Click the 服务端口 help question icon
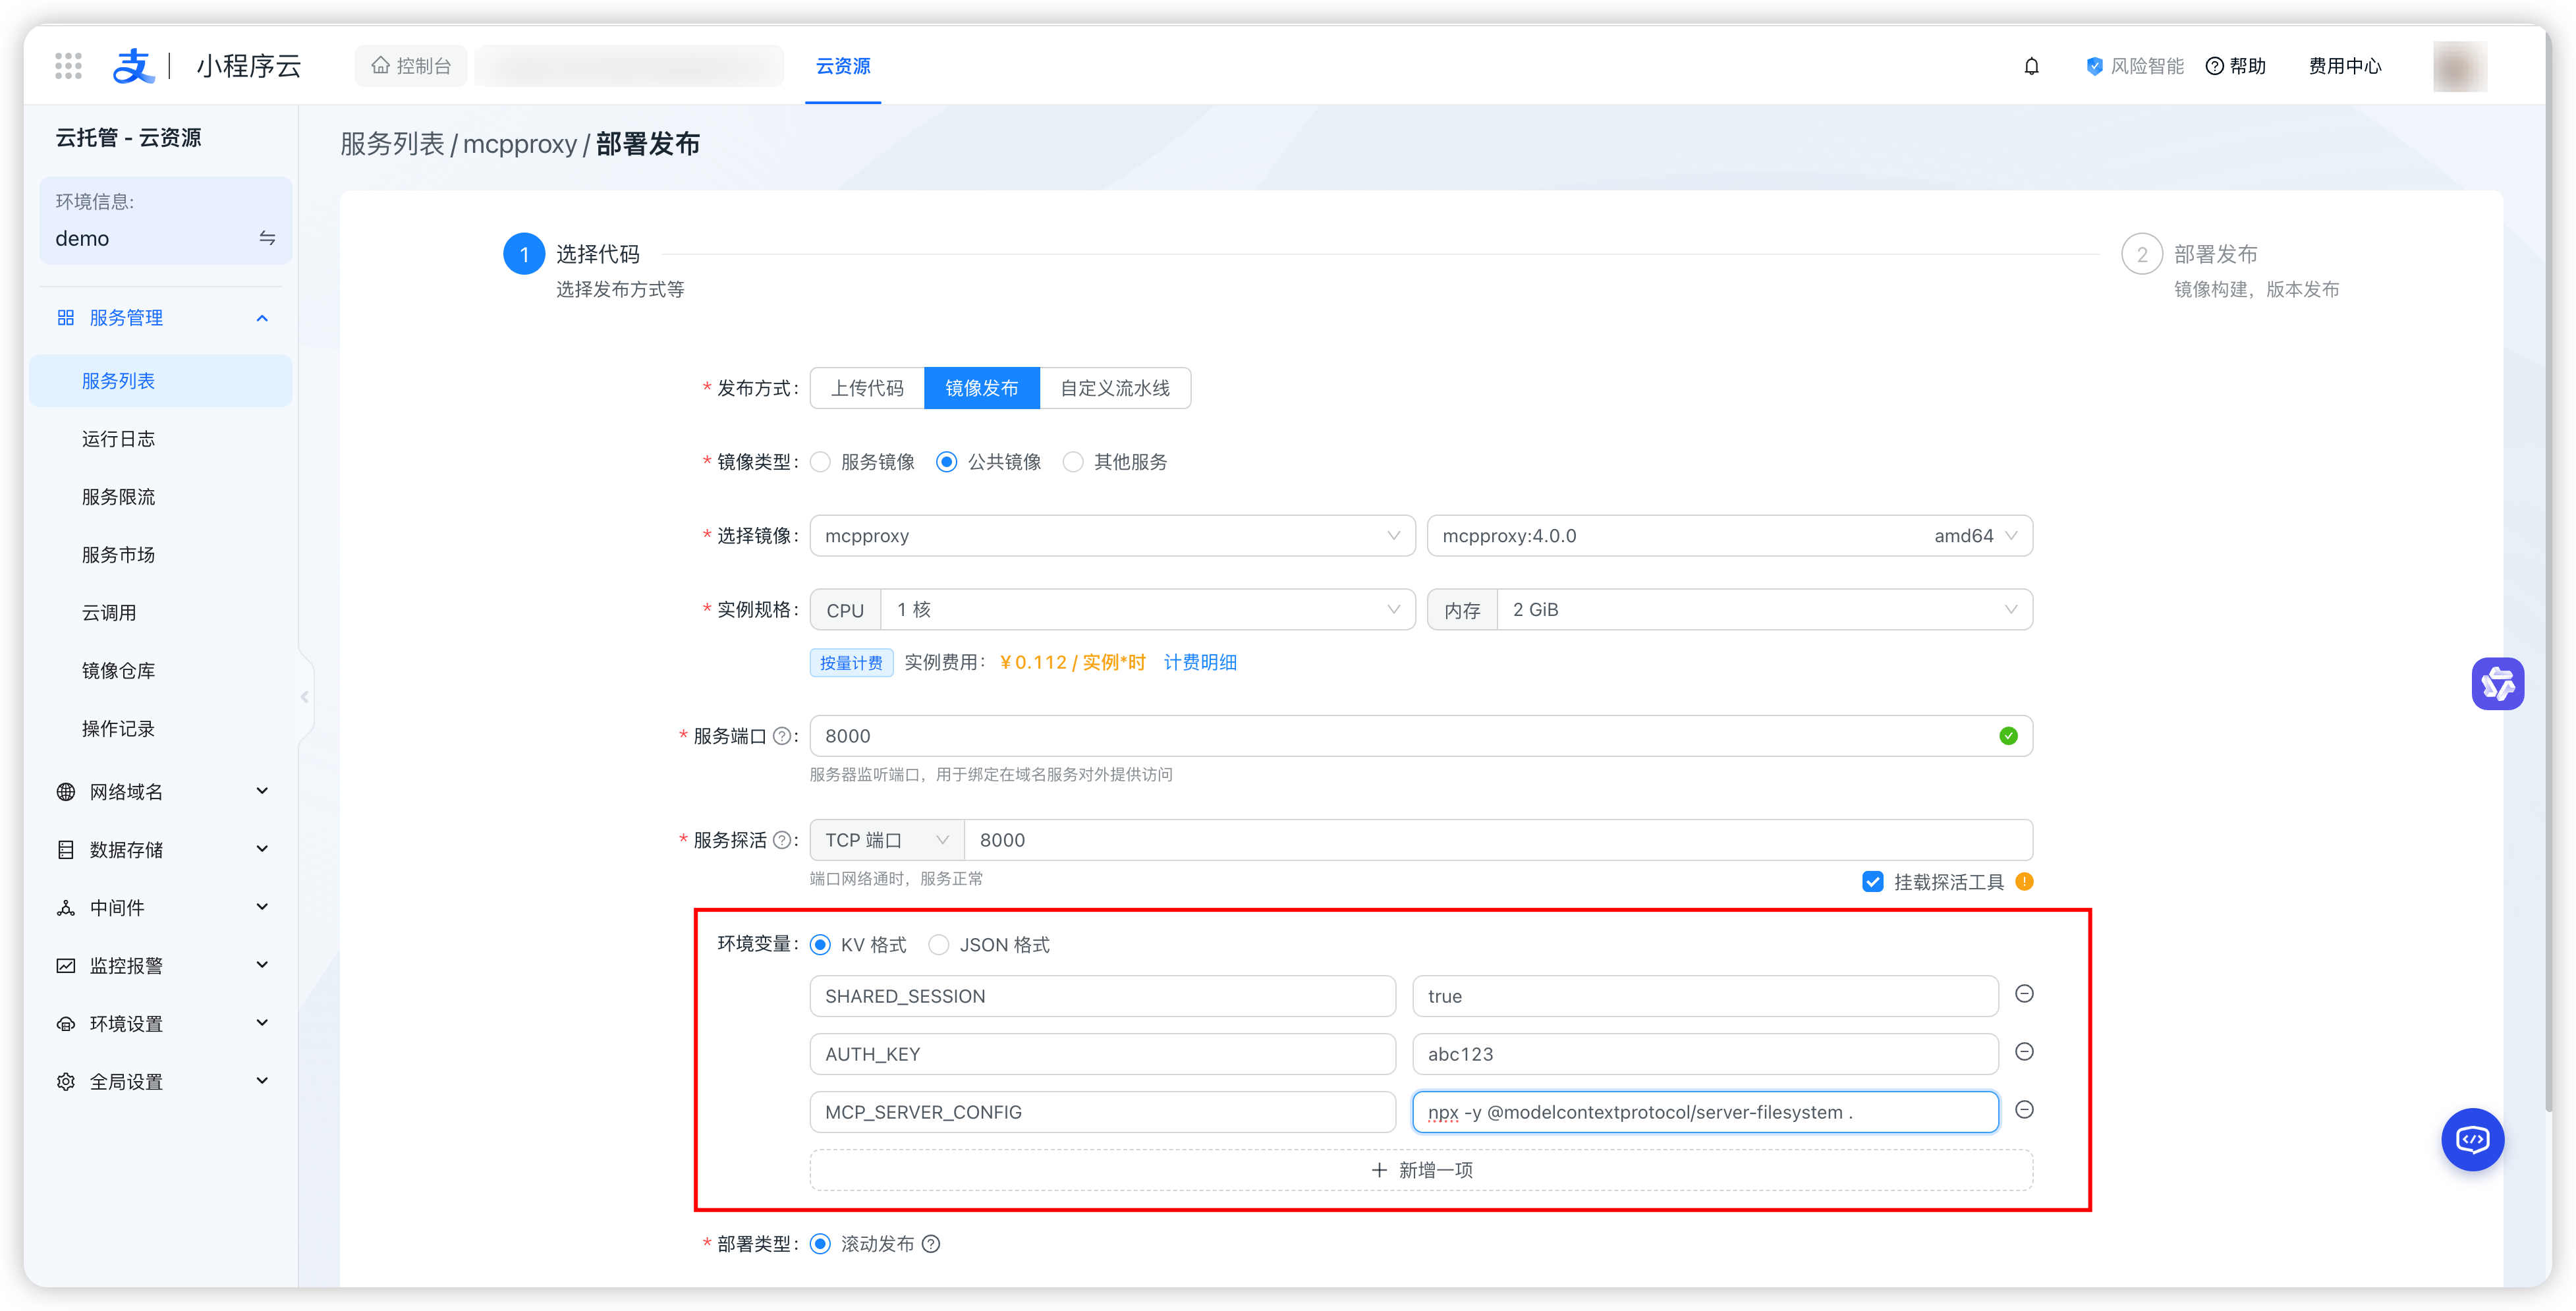The width and height of the screenshot is (2576, 1311). click(x=782, y=735)
